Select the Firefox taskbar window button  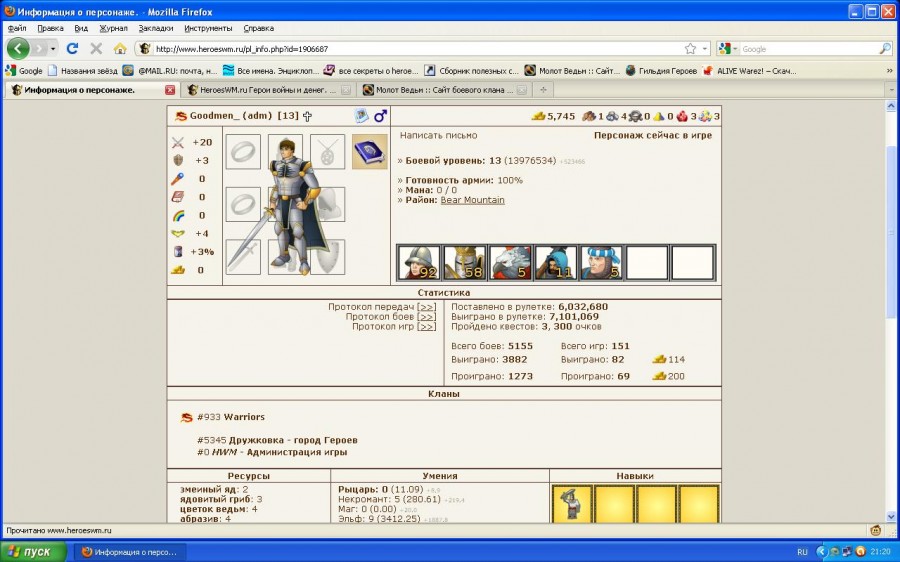tap(130, 552)
